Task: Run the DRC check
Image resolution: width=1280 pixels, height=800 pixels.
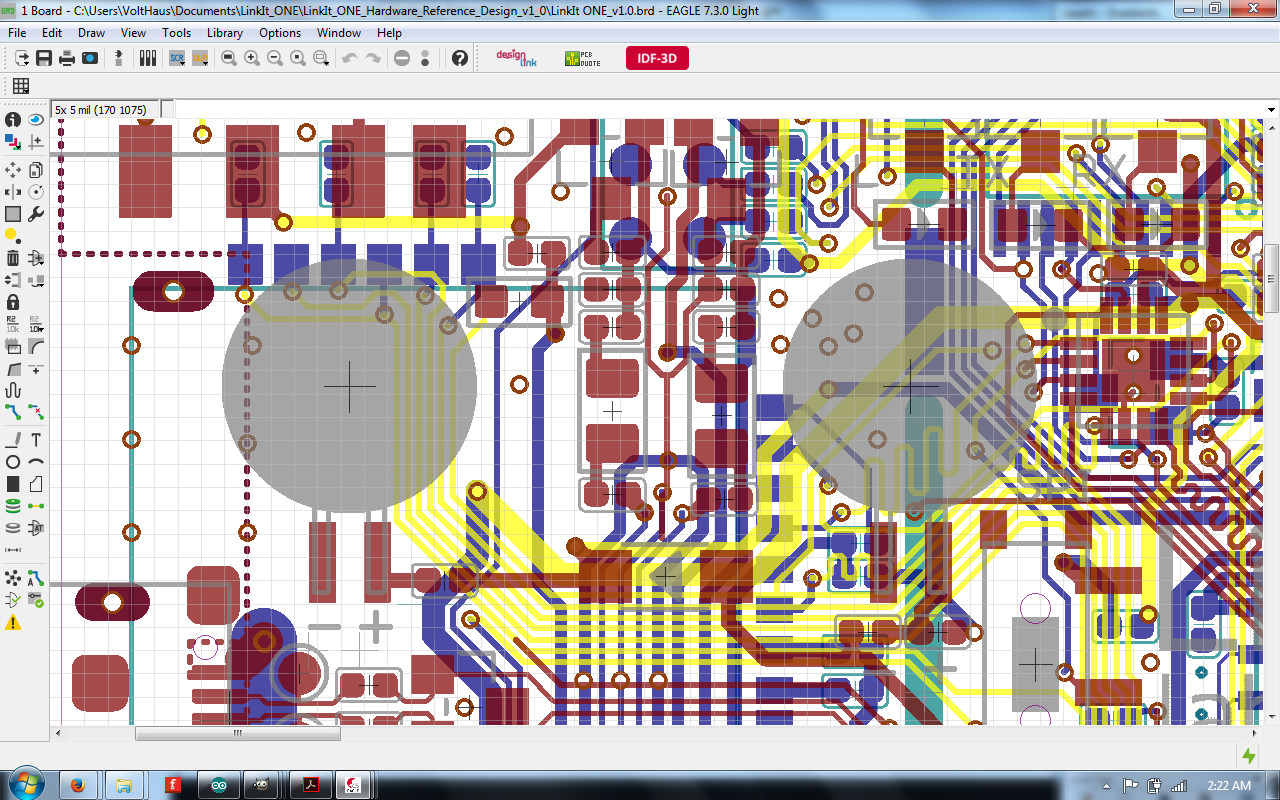Action: click(36, 600)
